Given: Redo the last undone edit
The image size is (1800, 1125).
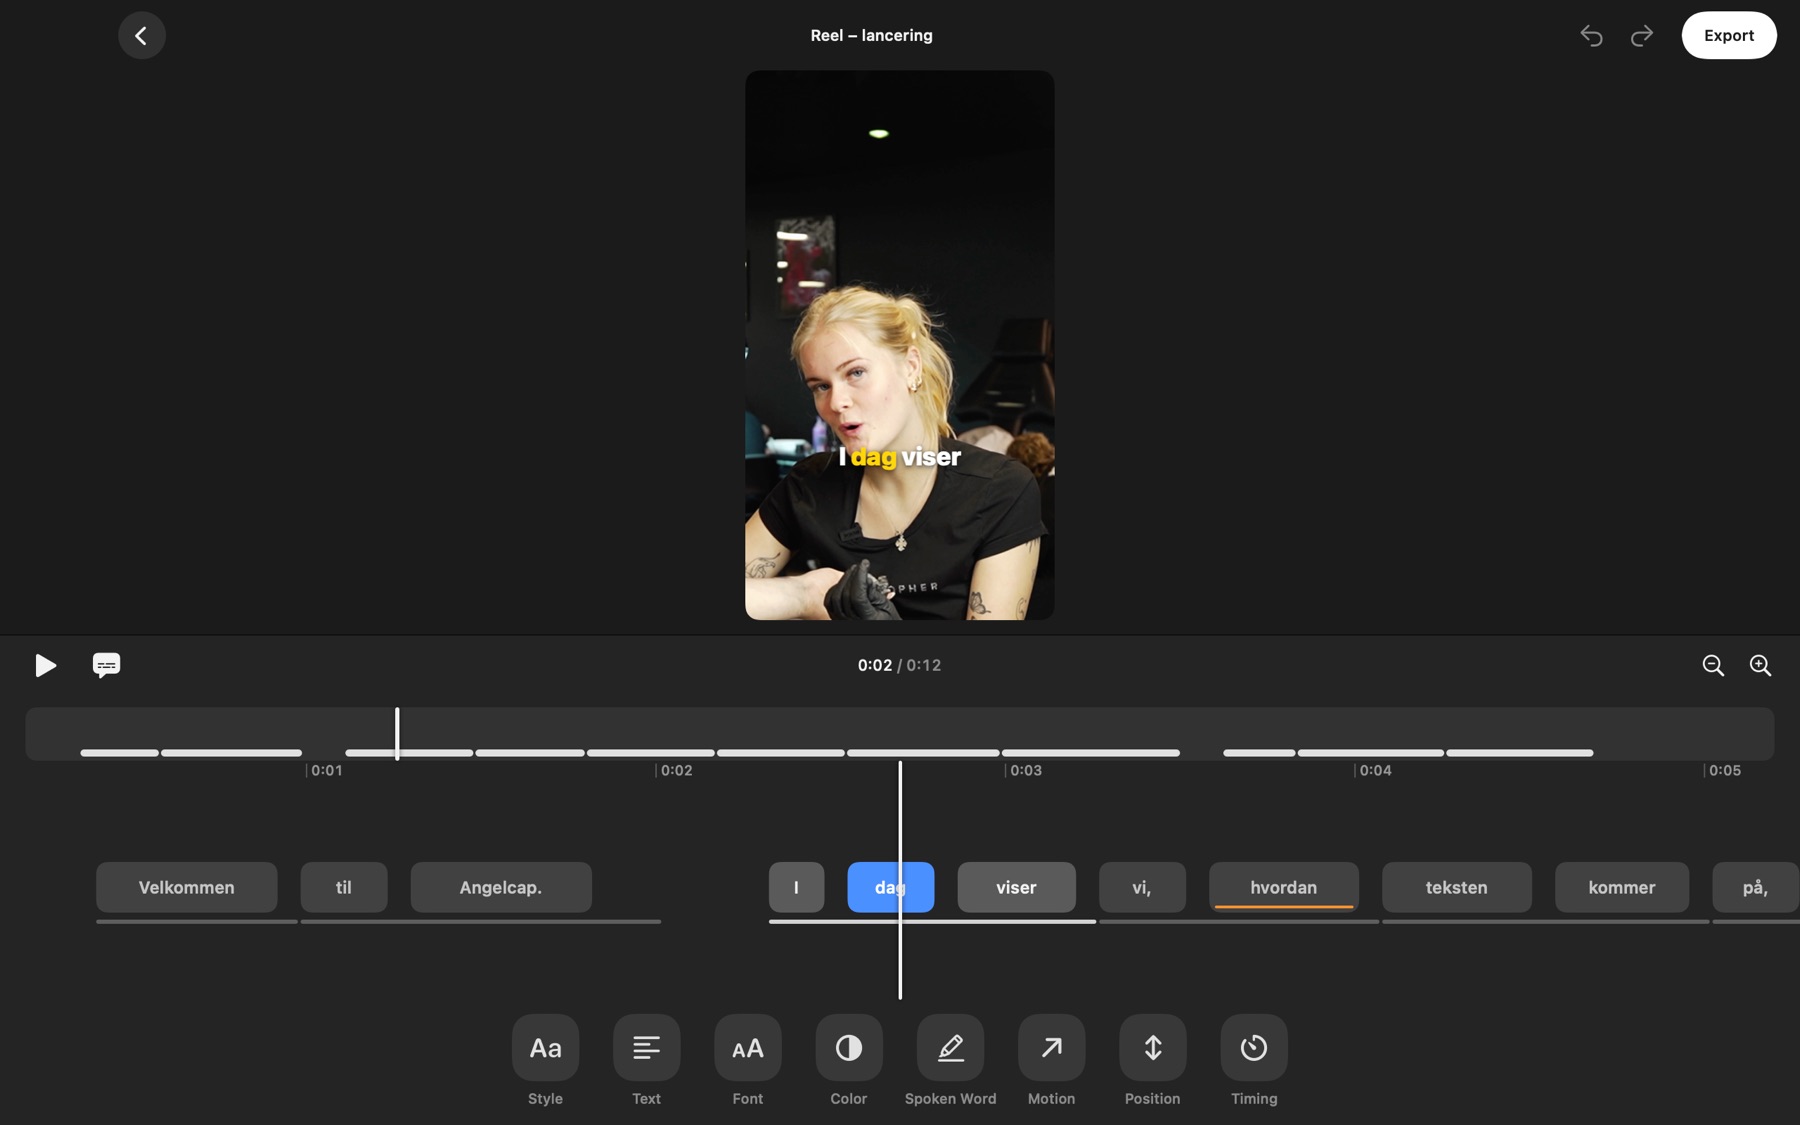Looking at the screenshot, I should (x=1641, y=36).
